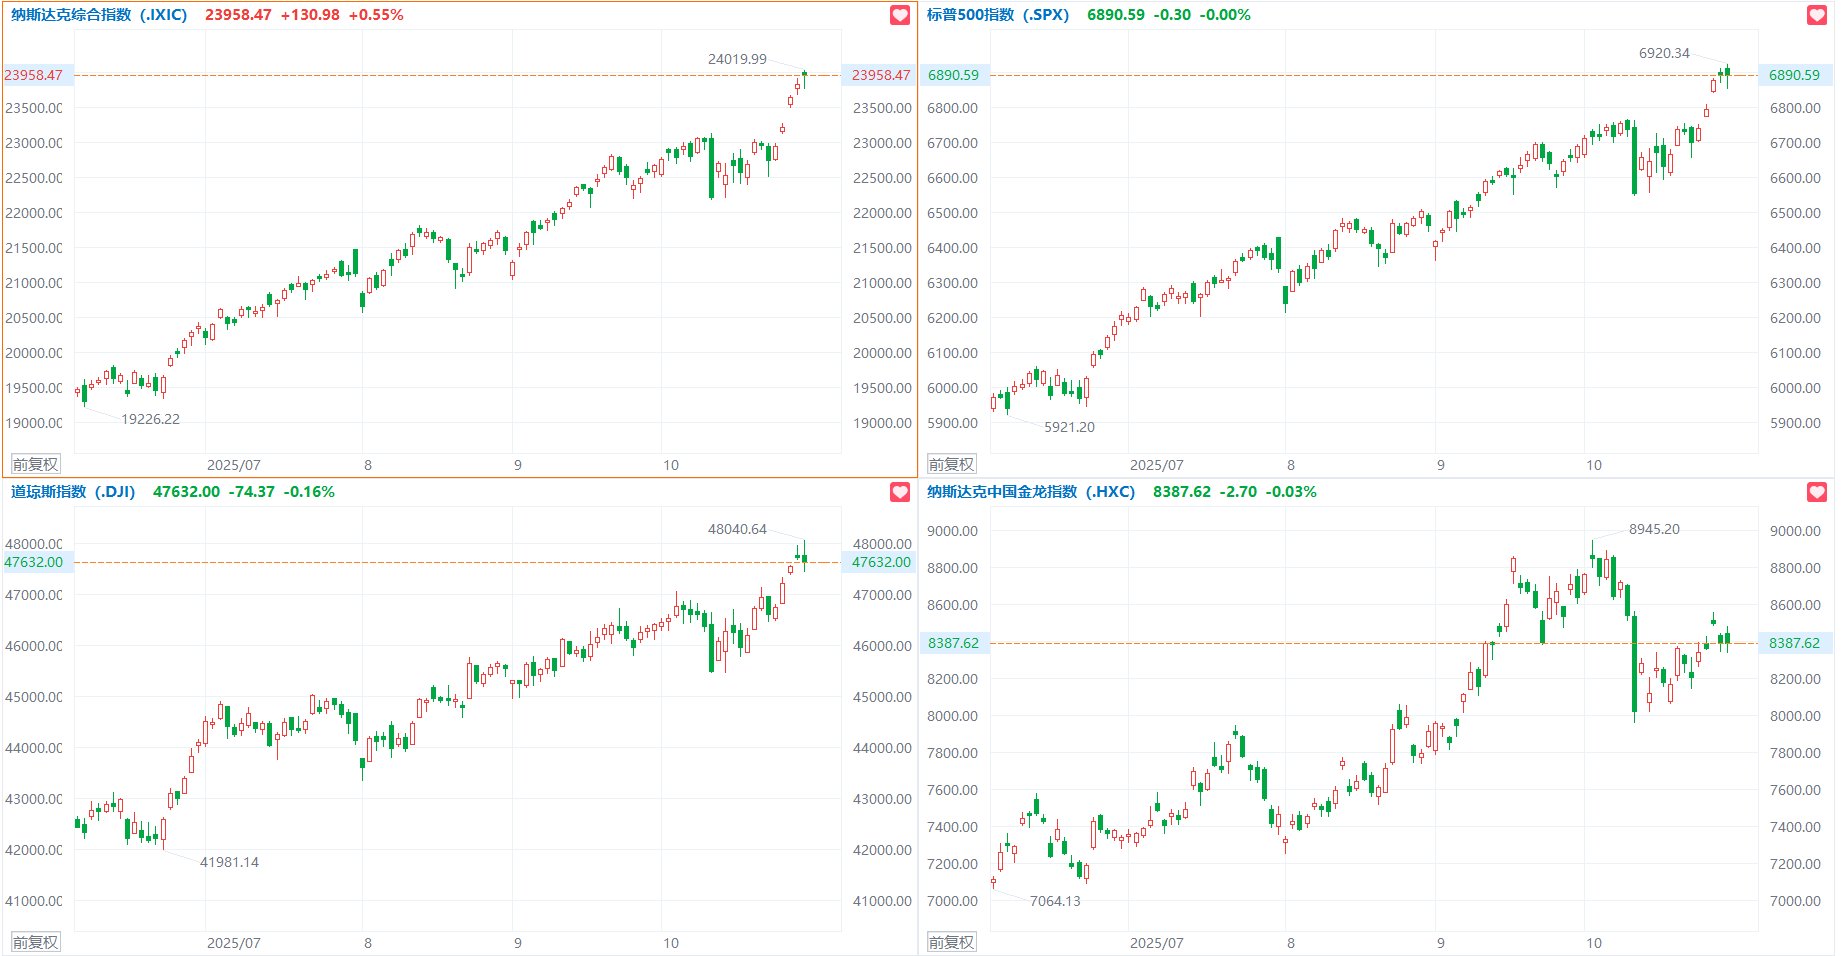Screen dimensions: 1845x956
Task: Select the 5921.20 low marker on S&P chart
Action: click(x=1069, y=427)
